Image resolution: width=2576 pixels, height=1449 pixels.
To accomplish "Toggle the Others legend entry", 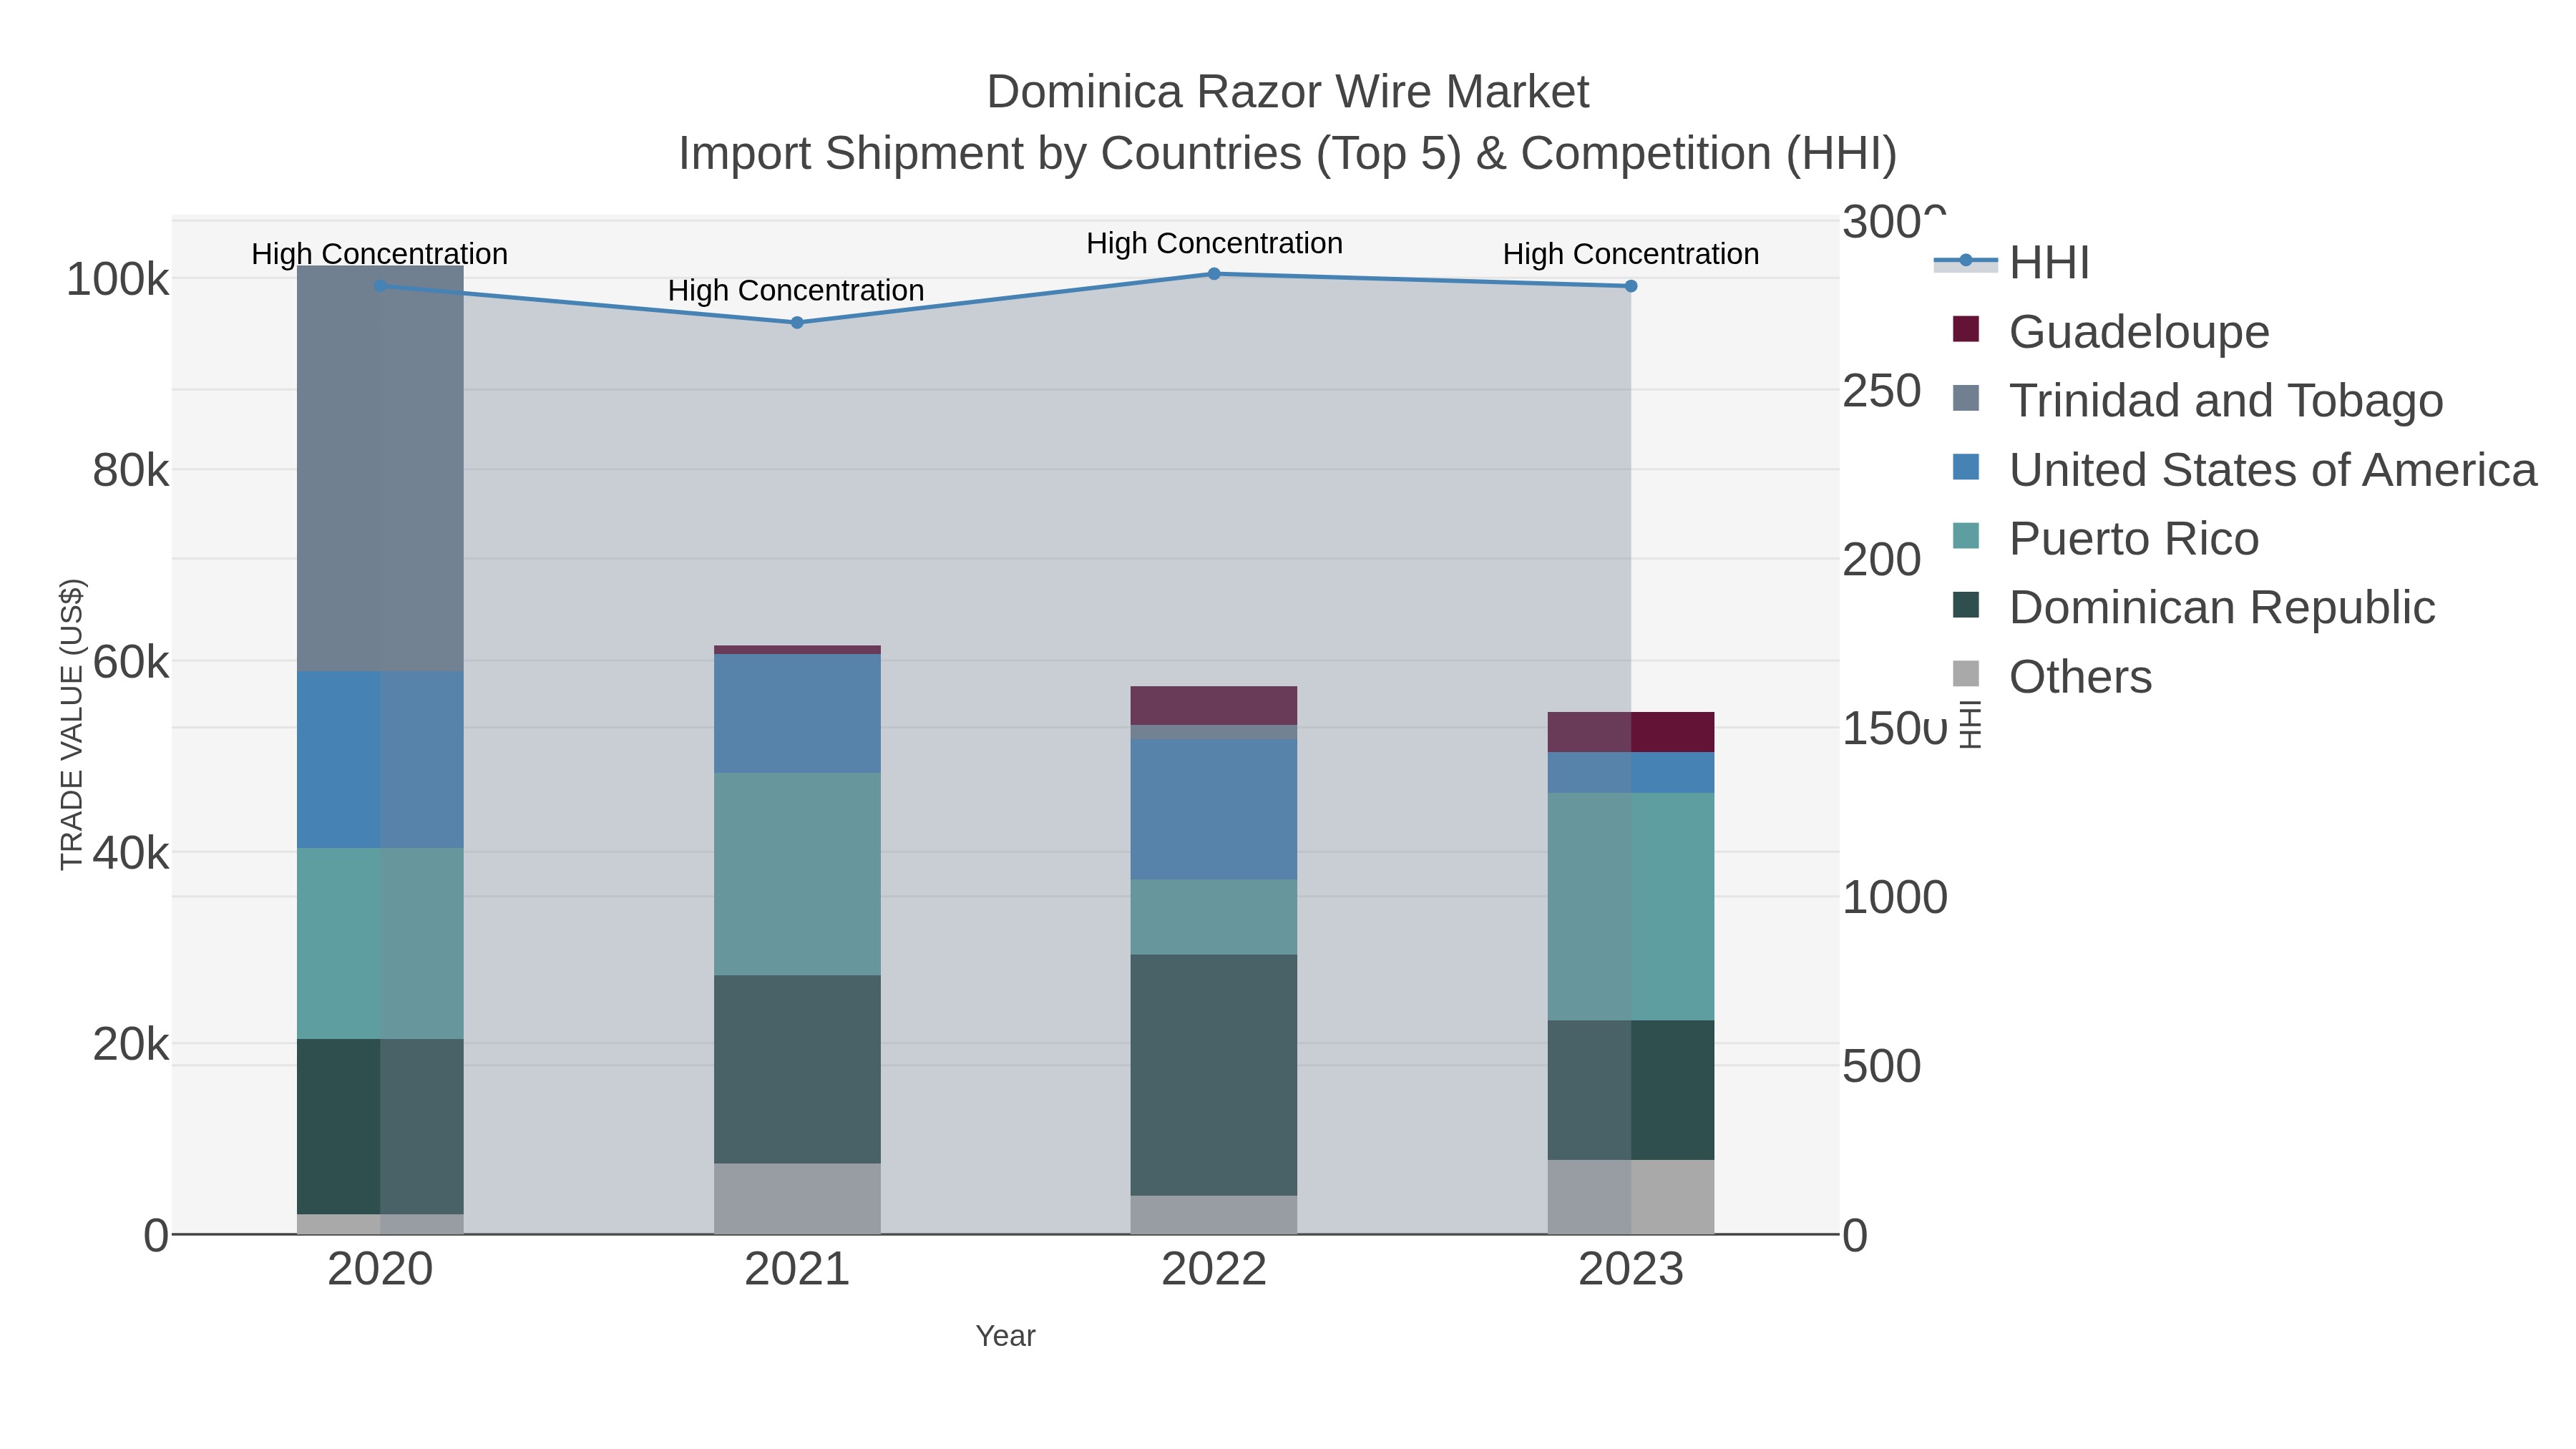I will tap(2051, 677).
